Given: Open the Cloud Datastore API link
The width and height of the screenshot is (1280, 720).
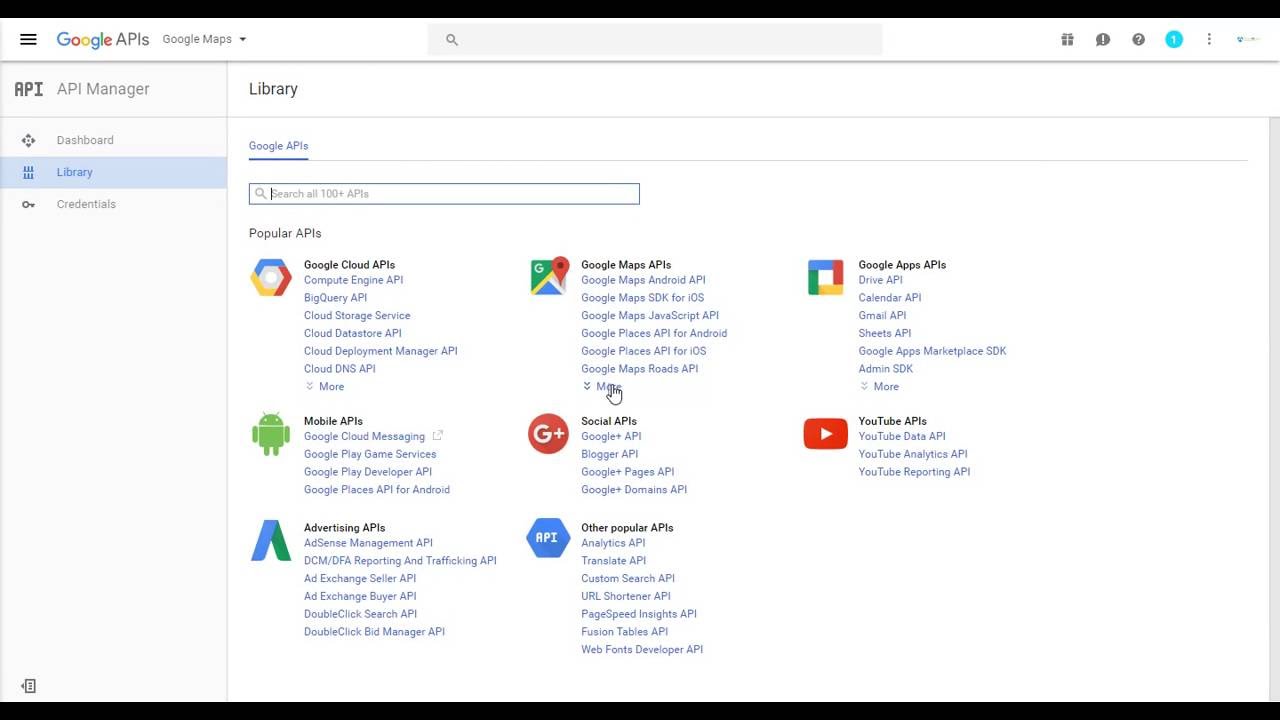Looking at the screenshot, I should click(x=352, y=334).
